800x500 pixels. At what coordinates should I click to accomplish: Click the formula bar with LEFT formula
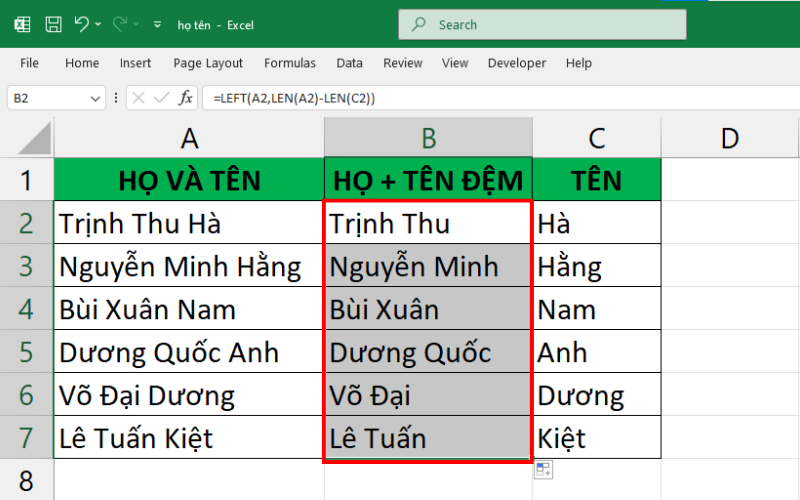(x=501, y=98)
